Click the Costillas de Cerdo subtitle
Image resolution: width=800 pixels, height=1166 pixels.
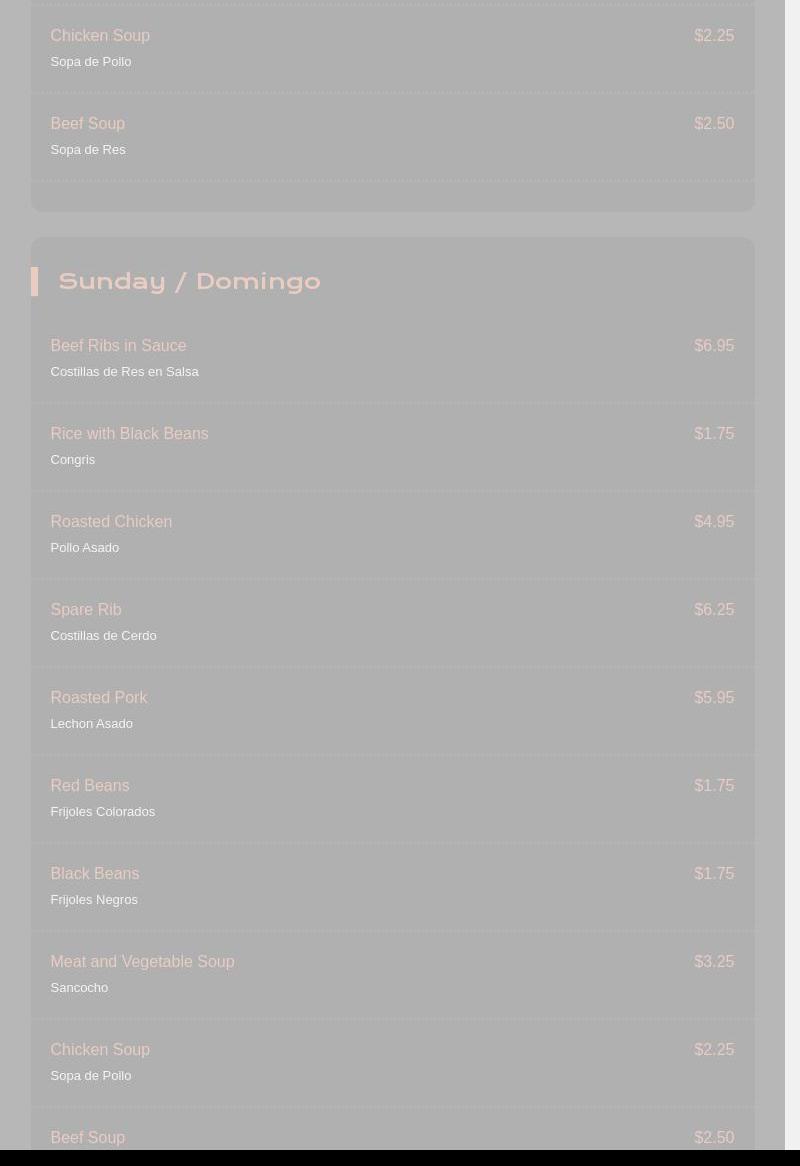tap(103, 636)
